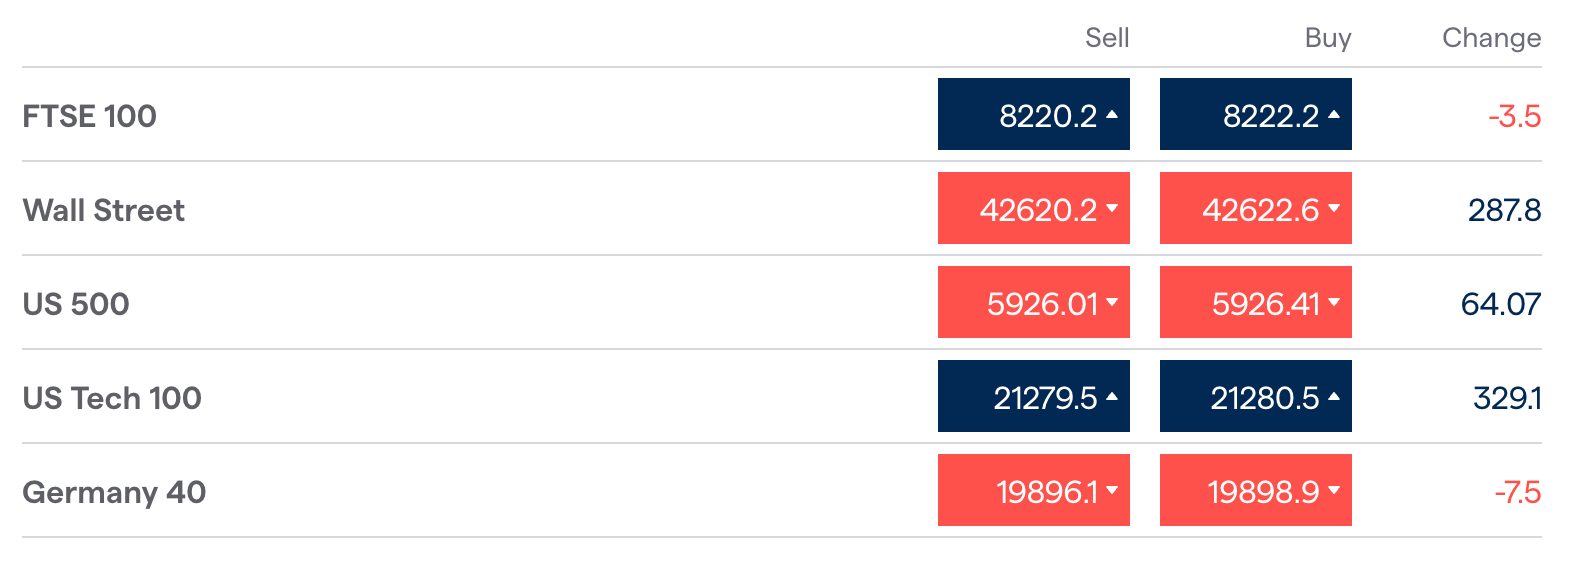Image resolution: width=1590 pixels, height=566 pixels.
Task: Click the FTSE 100 sell price 8220.2
Action: pyautogui.click(x=1034, y=114)
